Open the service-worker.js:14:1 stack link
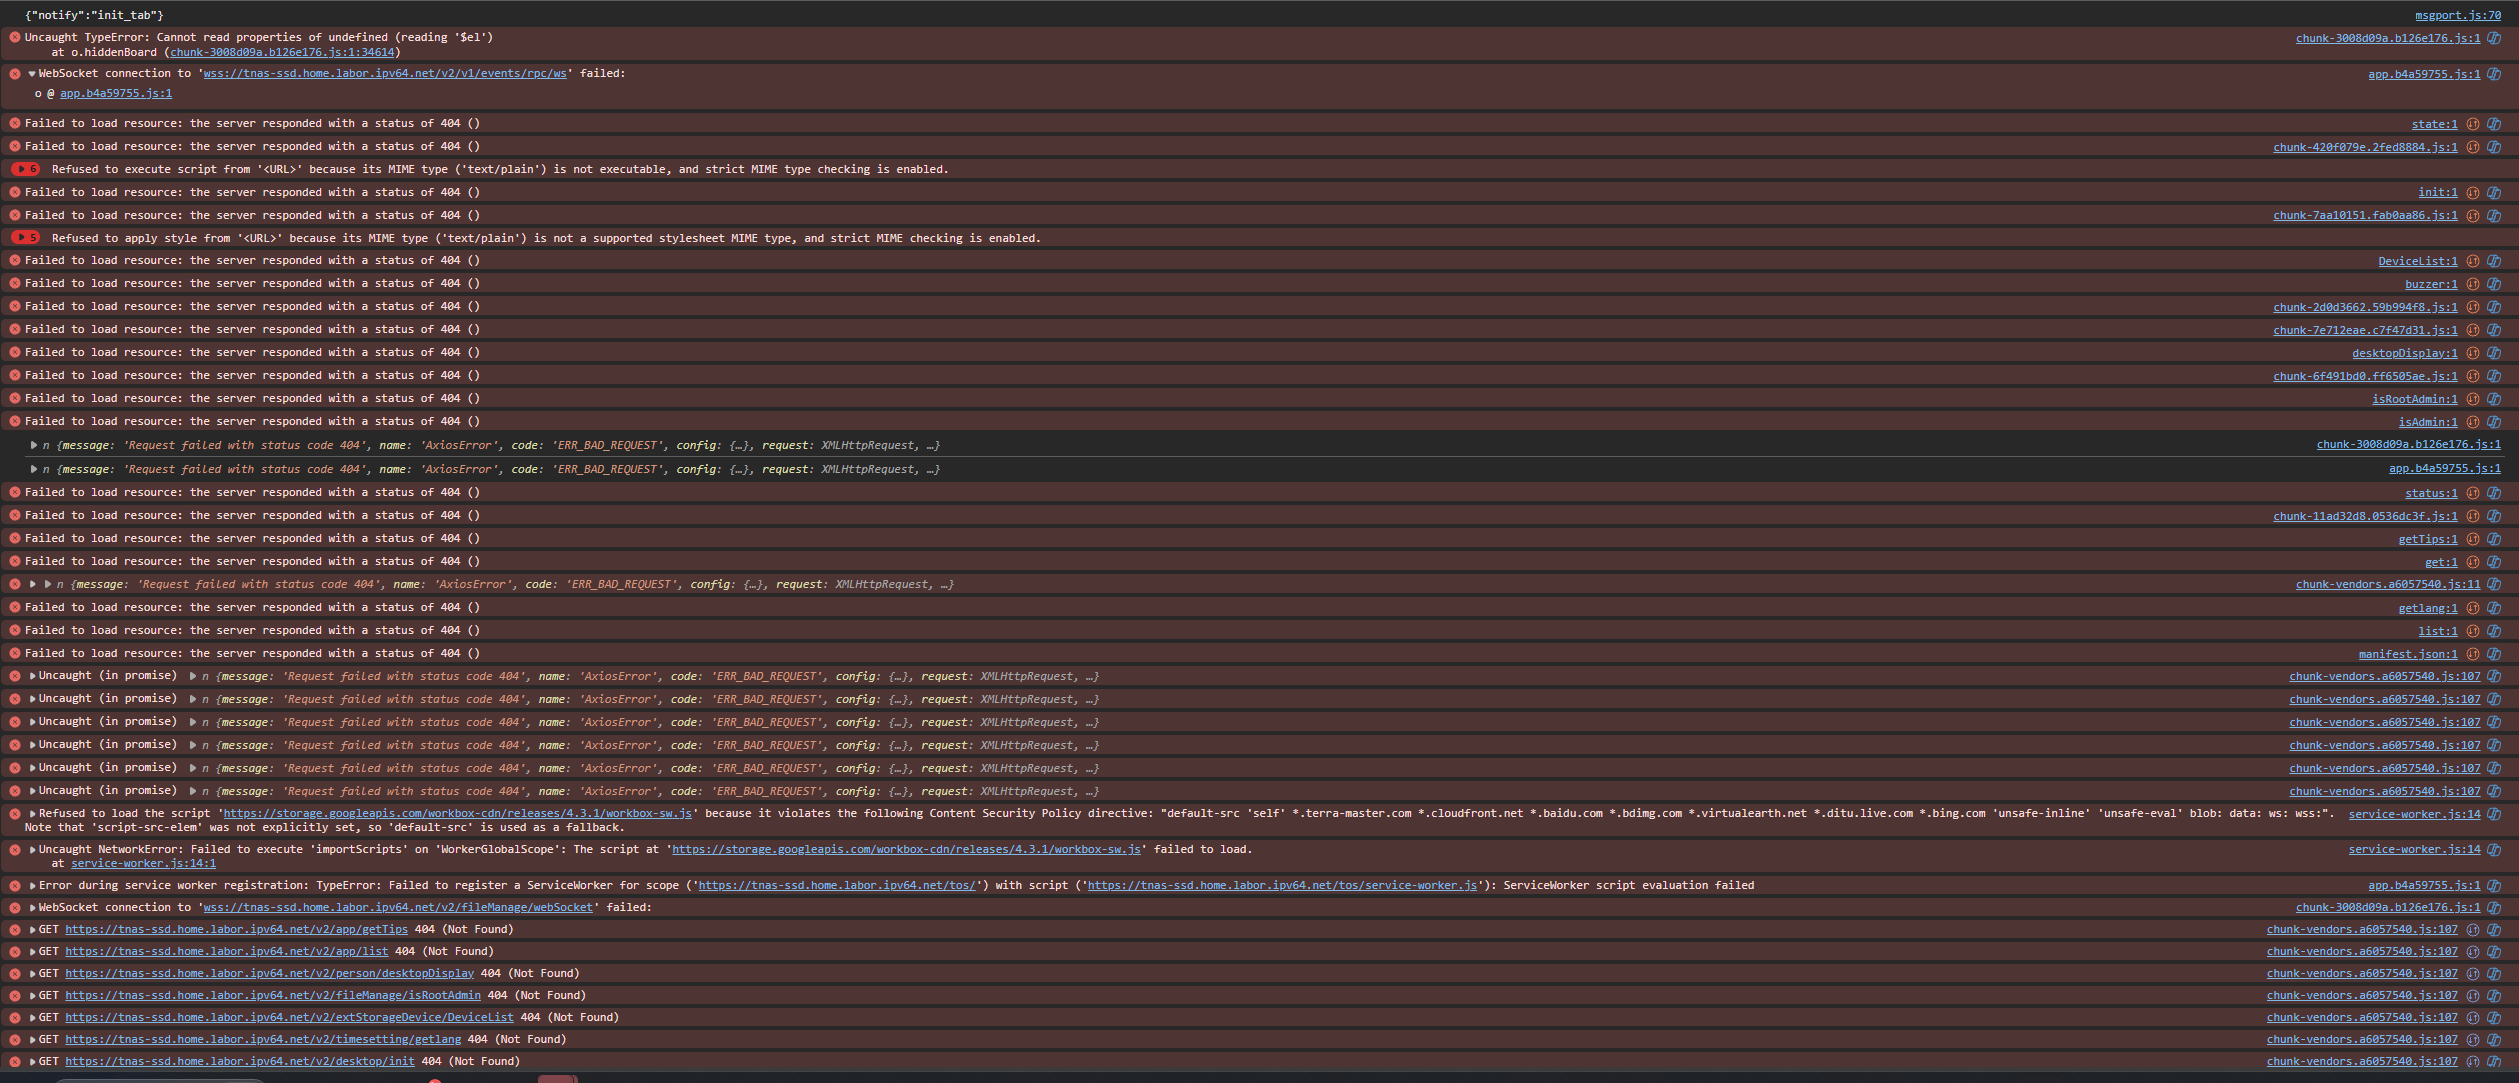The image size is (2519, 1083). coord(143,863)
